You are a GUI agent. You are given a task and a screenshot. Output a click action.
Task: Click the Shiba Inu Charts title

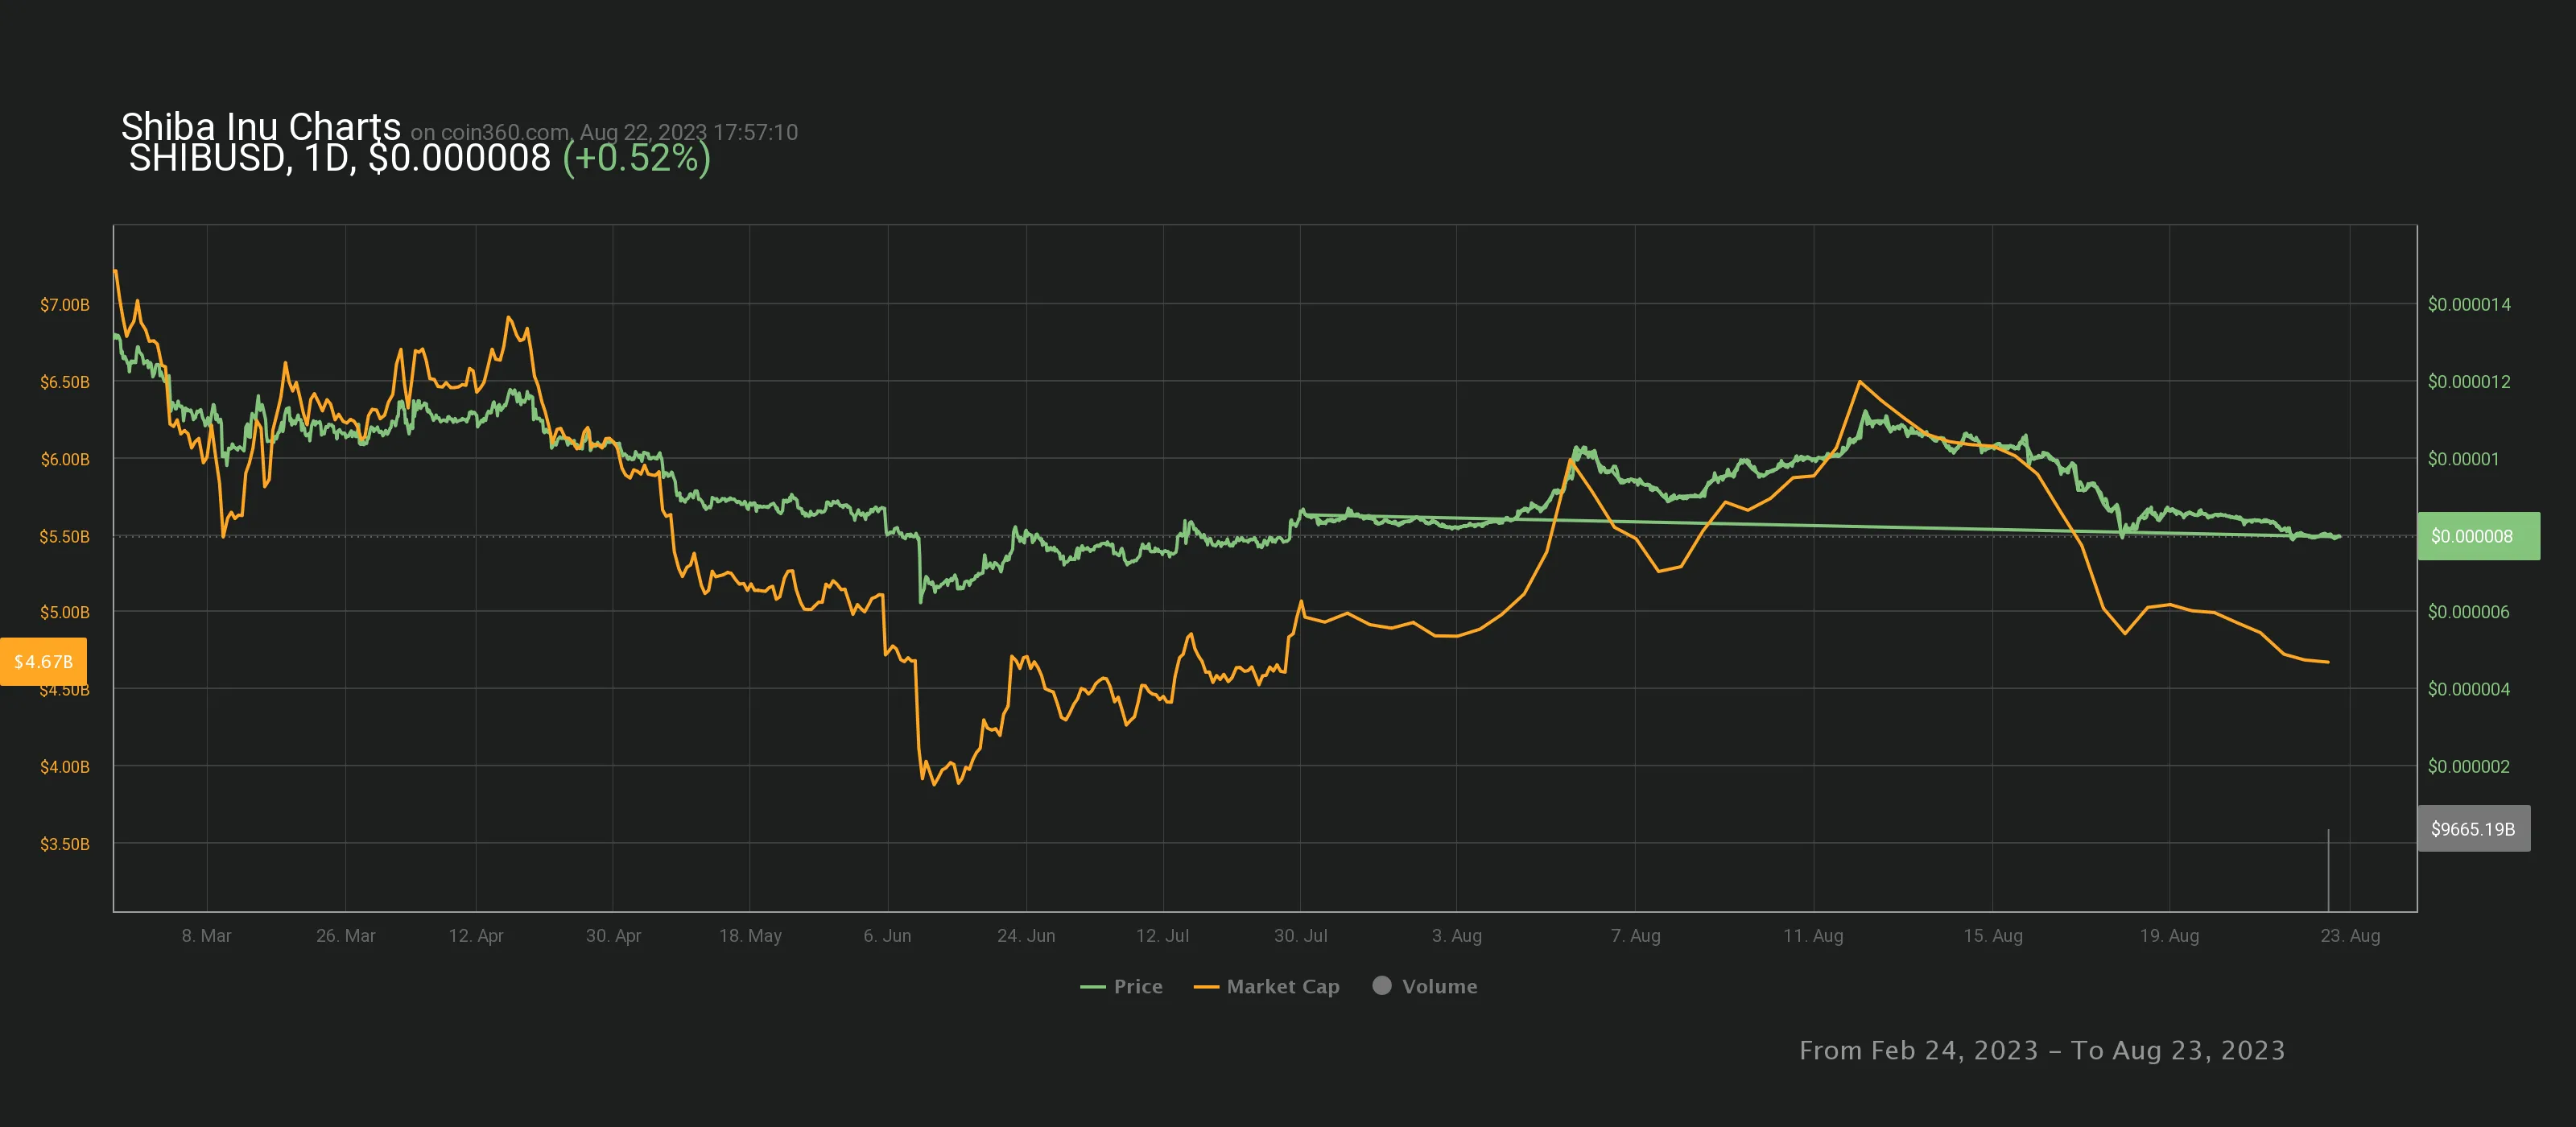click(260, 126)
